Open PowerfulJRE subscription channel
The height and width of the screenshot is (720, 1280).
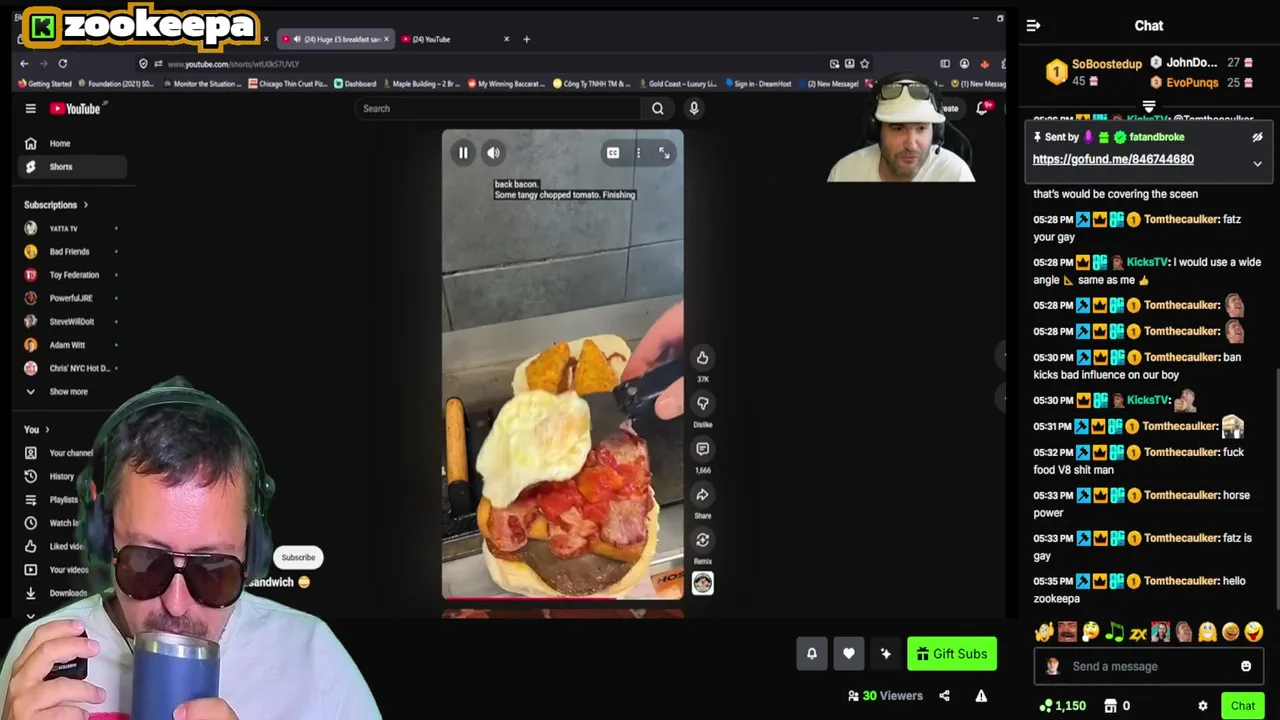coord(70,298)
